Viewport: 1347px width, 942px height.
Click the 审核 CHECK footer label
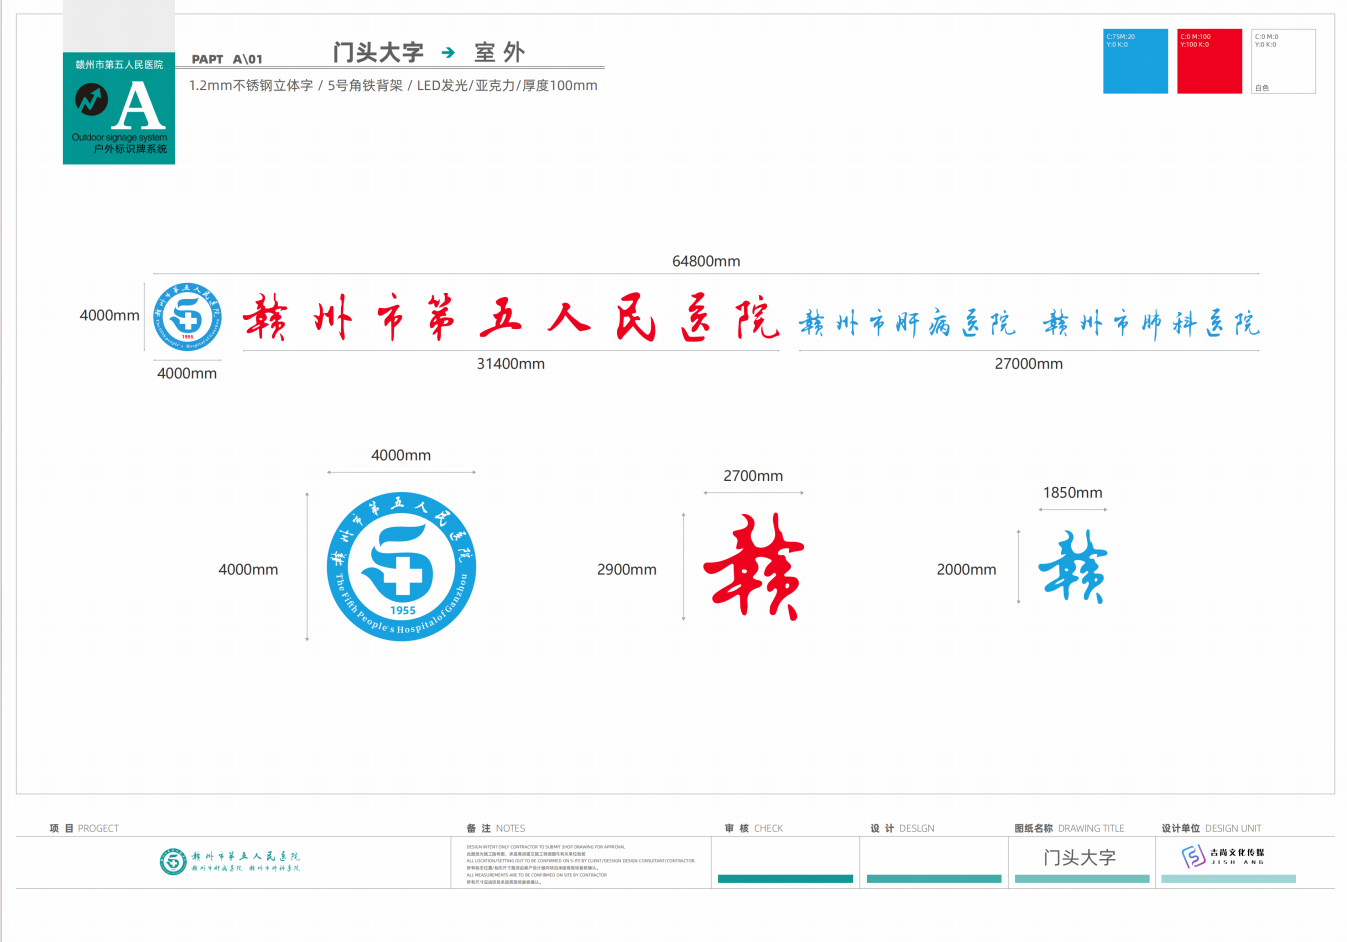[754, 828]
